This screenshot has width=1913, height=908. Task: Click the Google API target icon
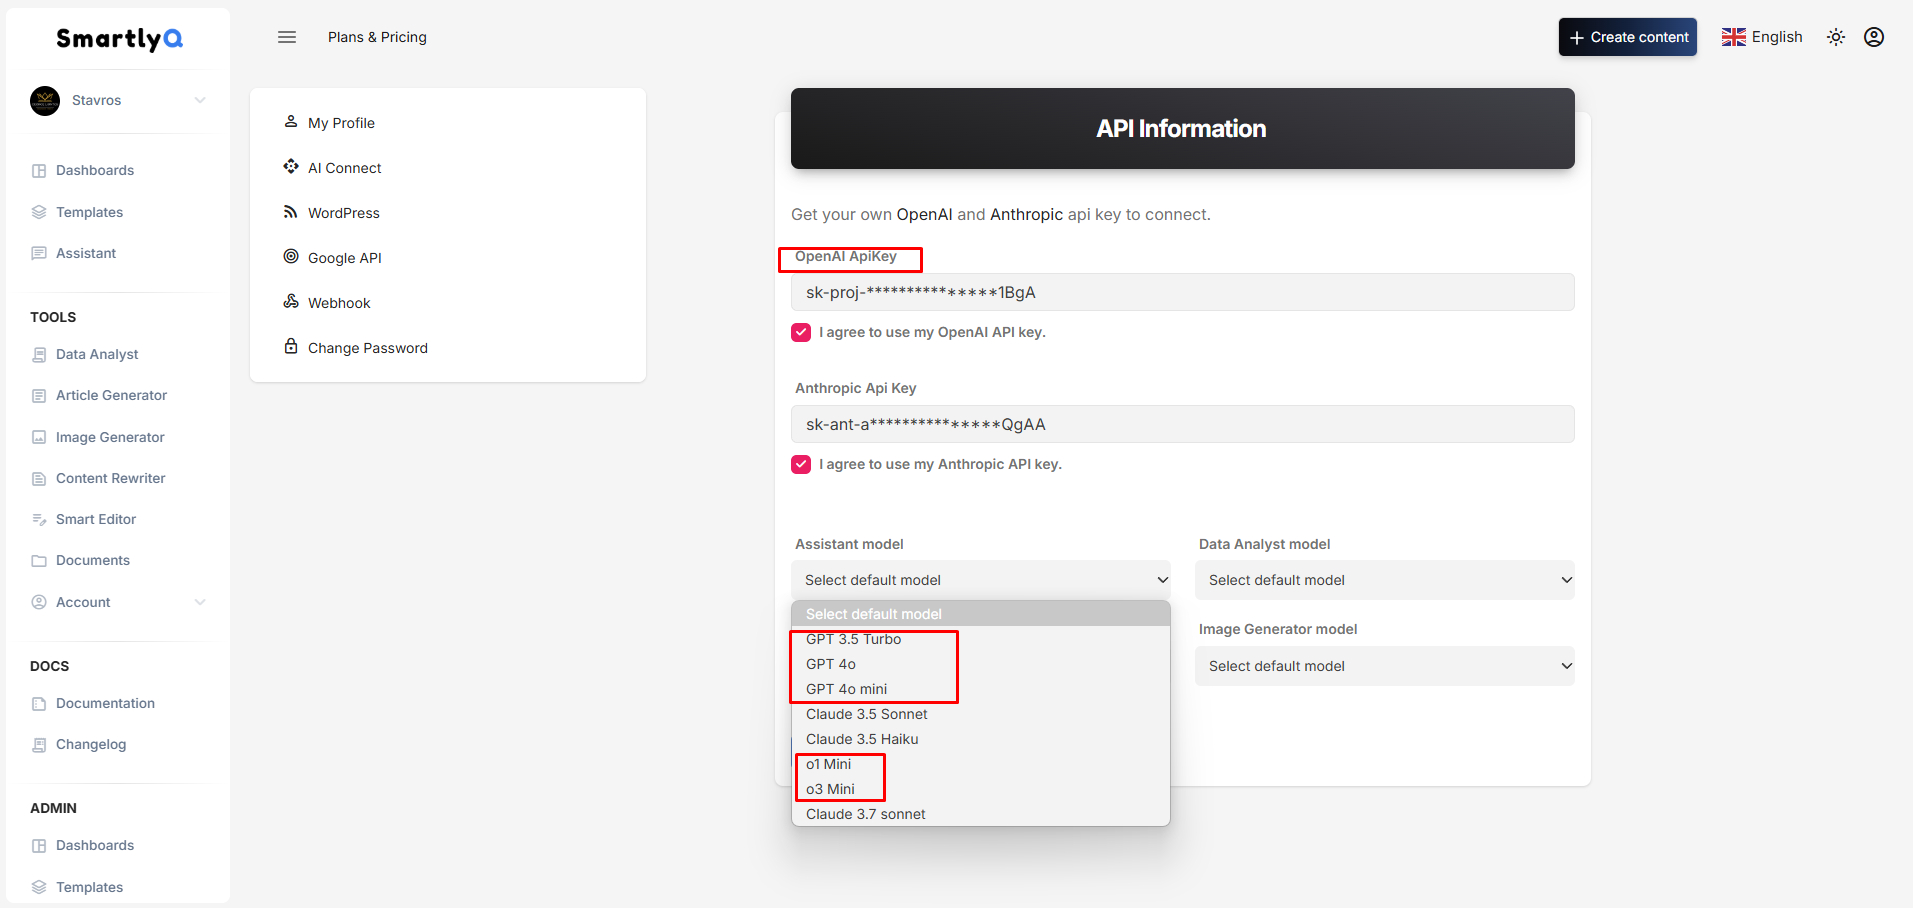point(291,257)
